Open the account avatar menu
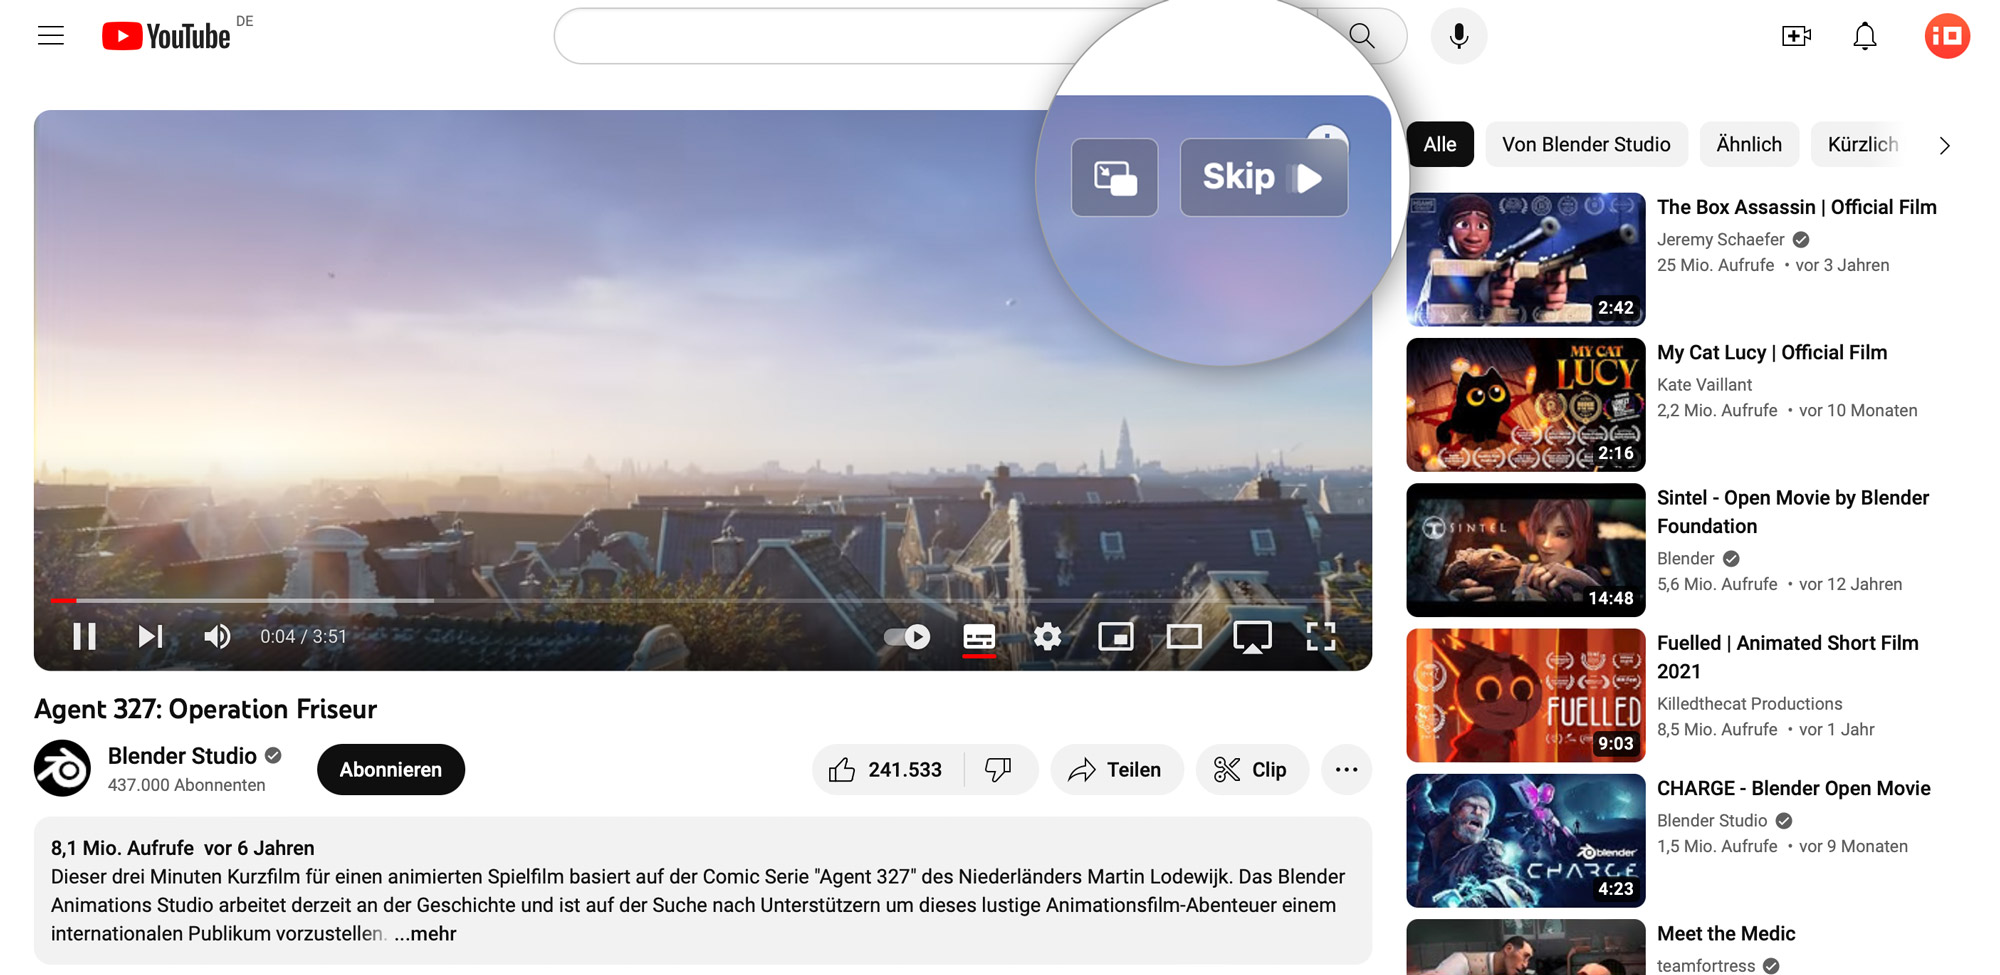The height and width of the screenshot is (975, 2000). pyautogui.click(x=1947, y=36)
